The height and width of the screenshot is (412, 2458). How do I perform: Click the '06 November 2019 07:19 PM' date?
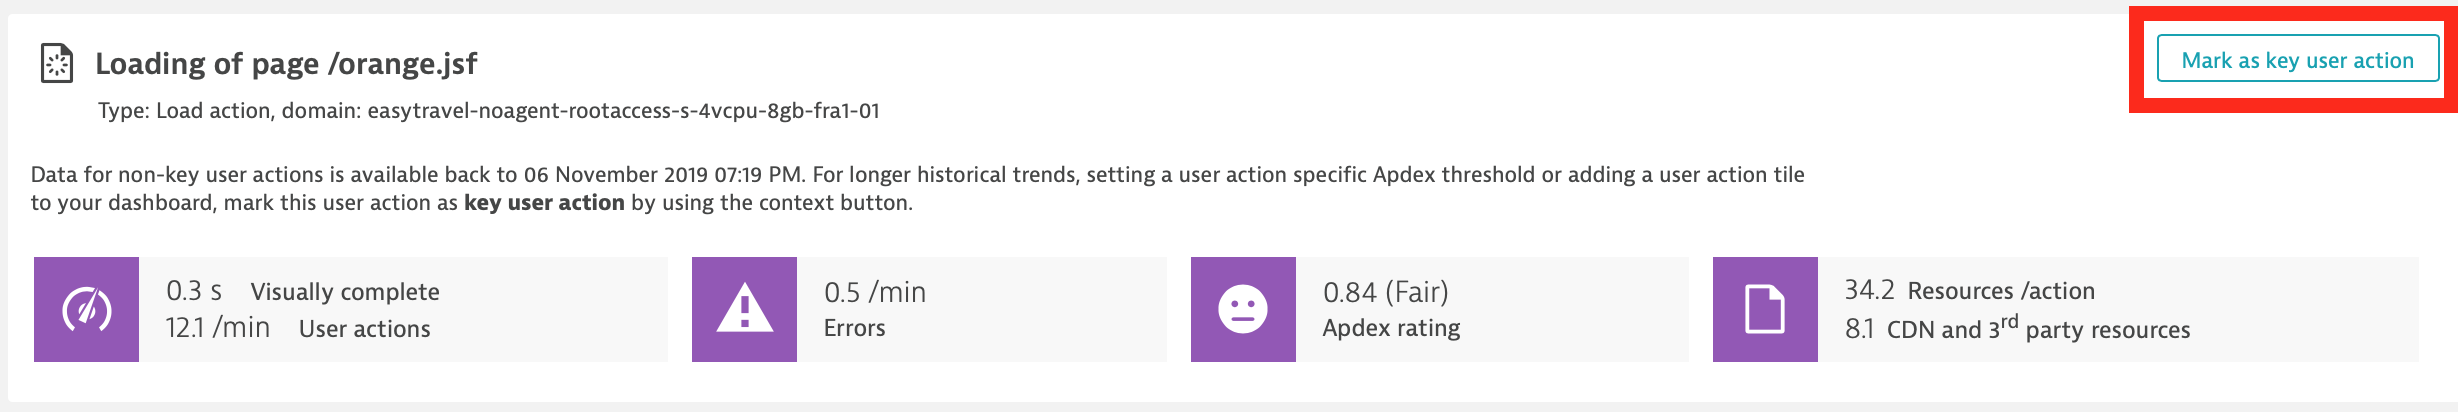(x=663, y=175)
